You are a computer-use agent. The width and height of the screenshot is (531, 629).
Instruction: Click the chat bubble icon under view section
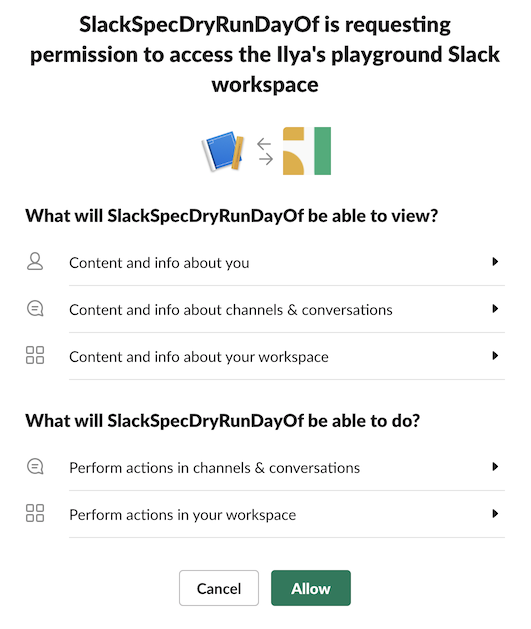click(x=35, y=309)
